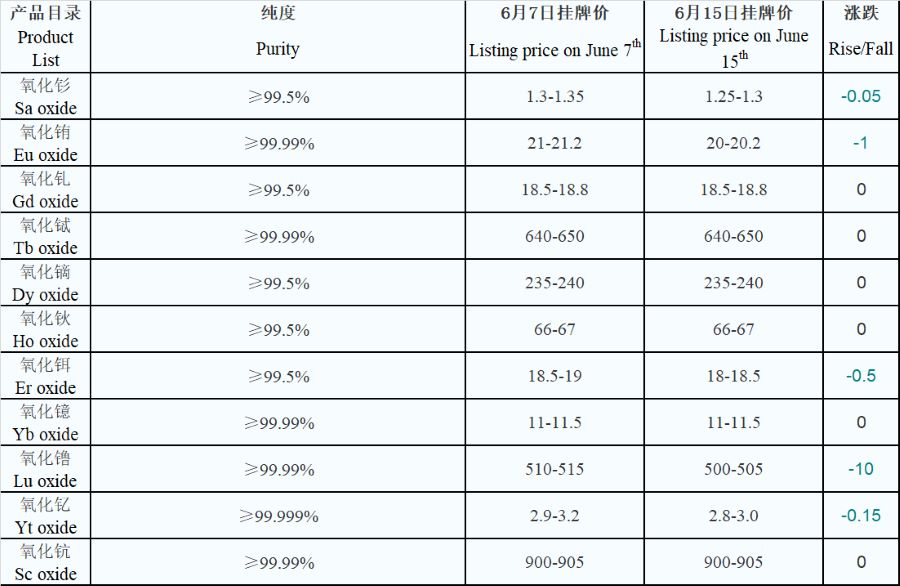Select the -0.05 Rise/Fall value
This screenshot has width=900, height=586.
[x=861, y=96]
